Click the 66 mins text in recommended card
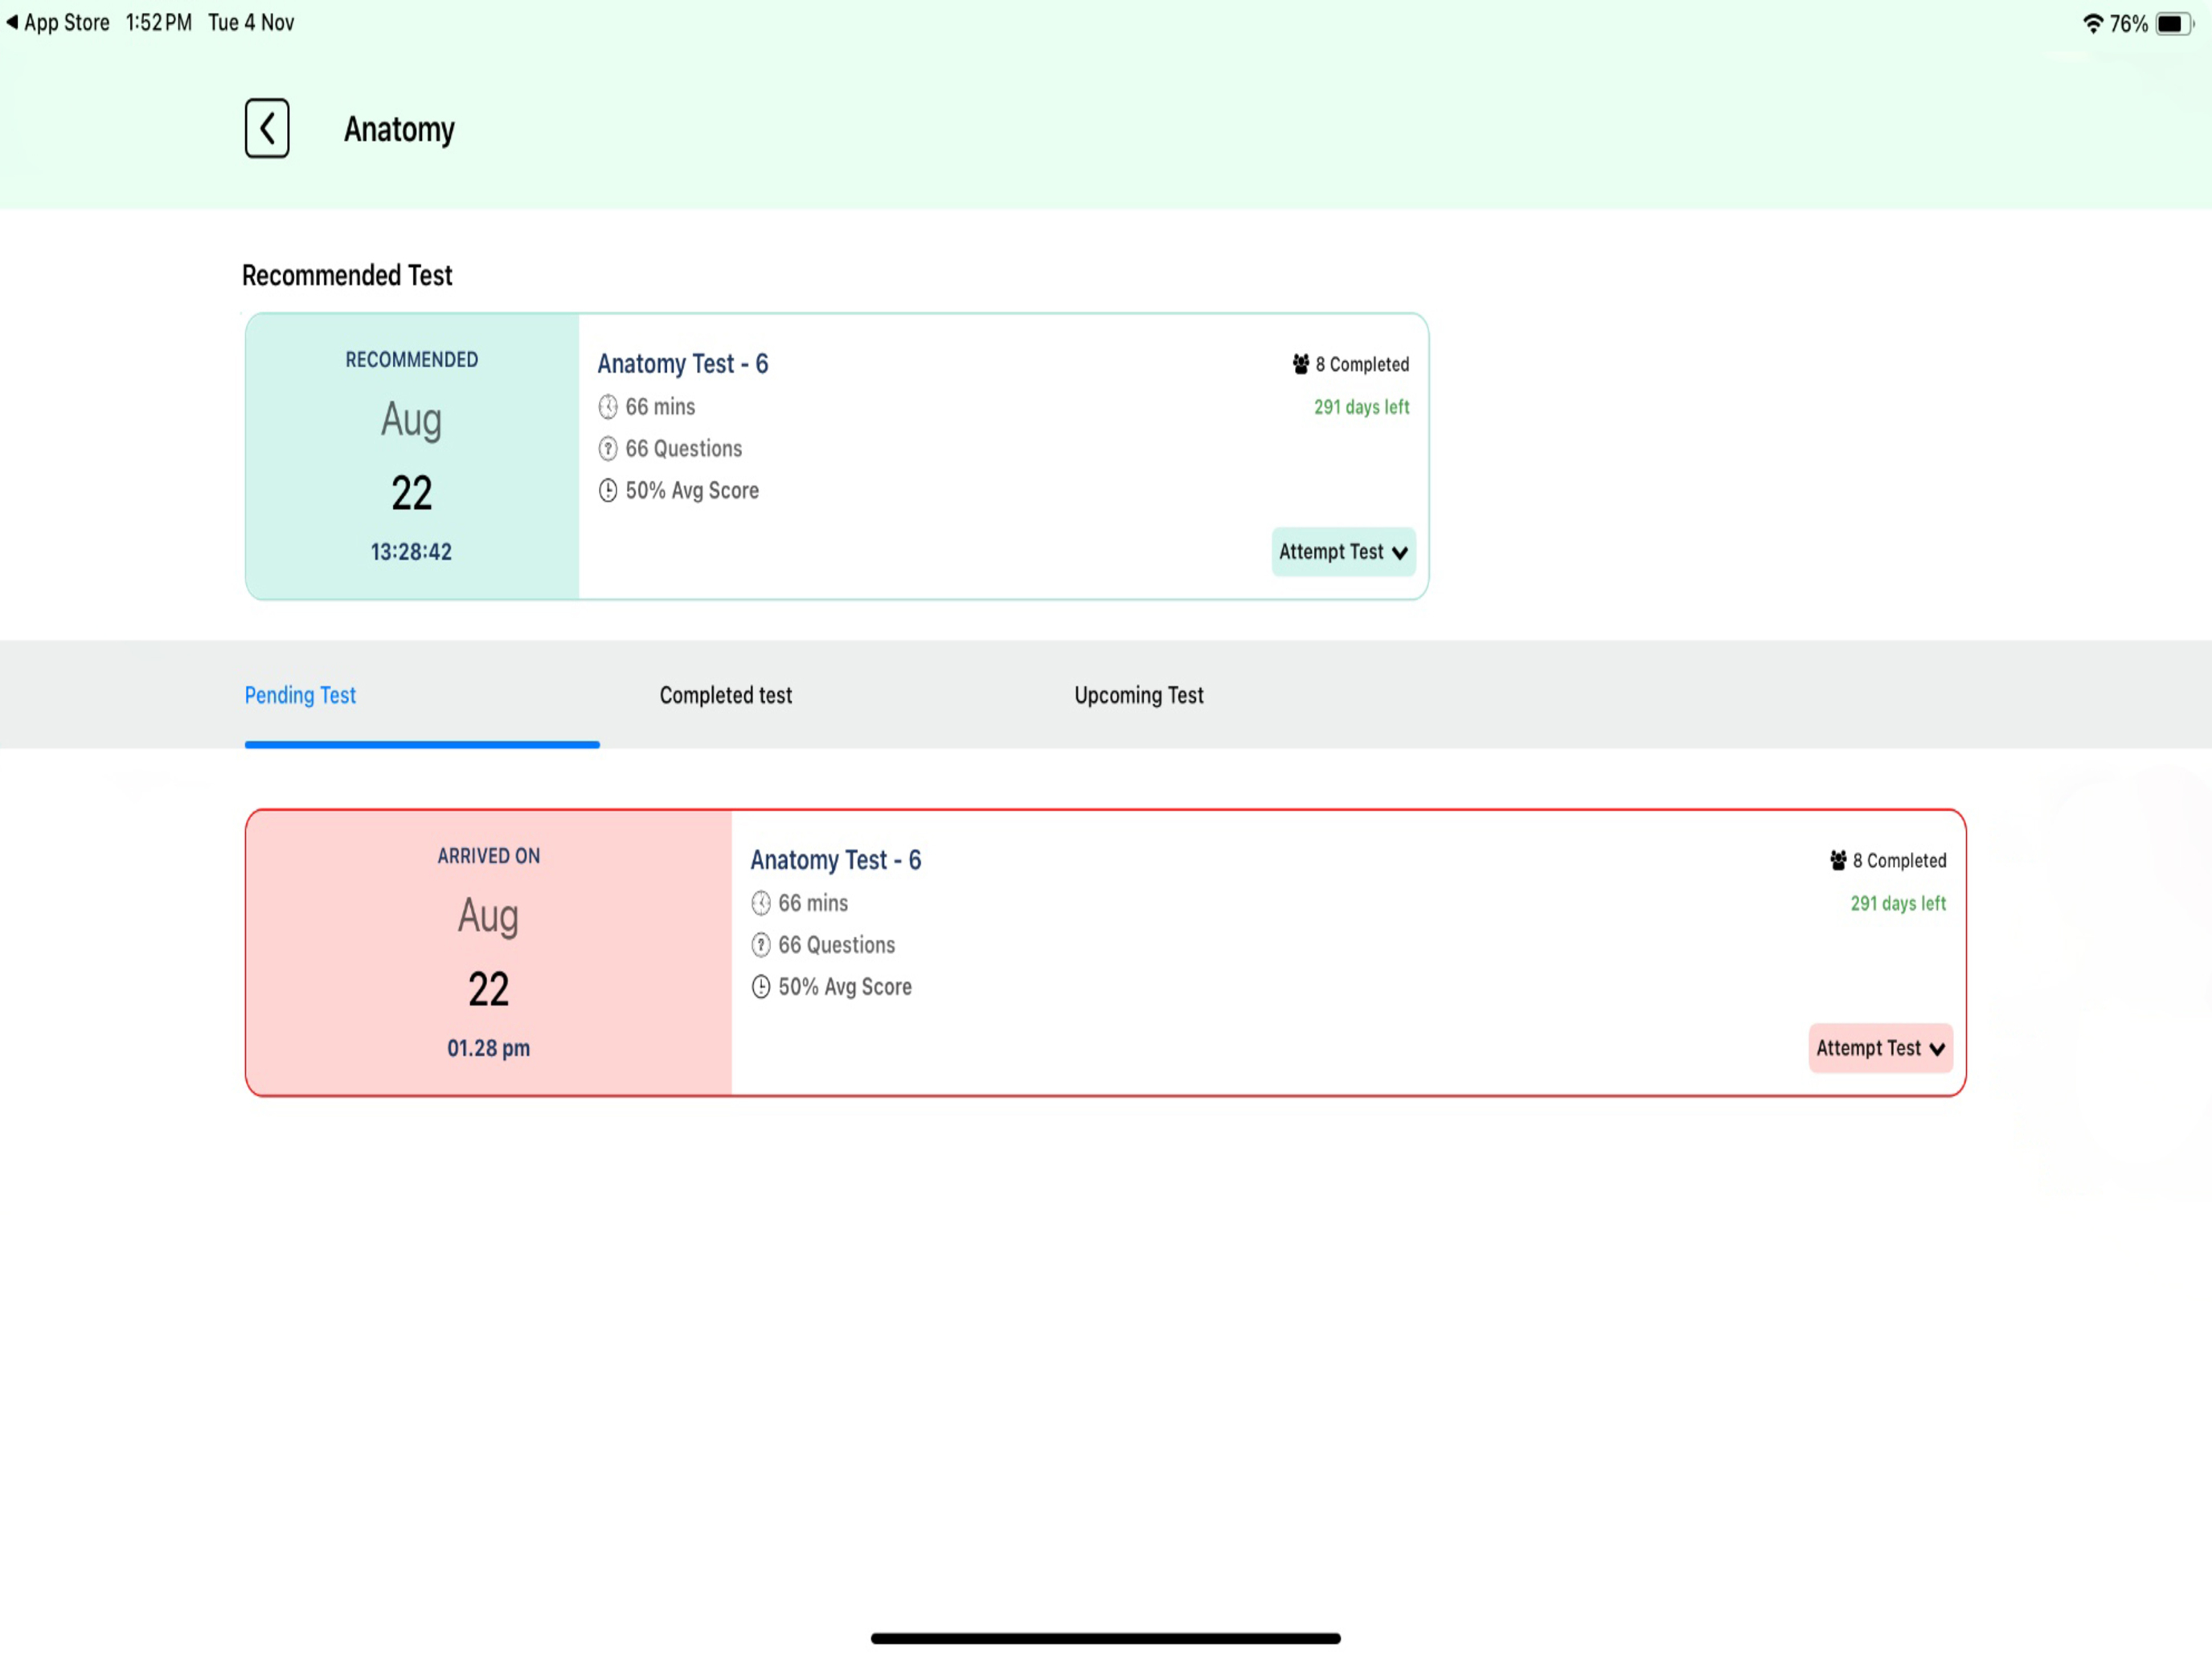 [x=660, y=407]
